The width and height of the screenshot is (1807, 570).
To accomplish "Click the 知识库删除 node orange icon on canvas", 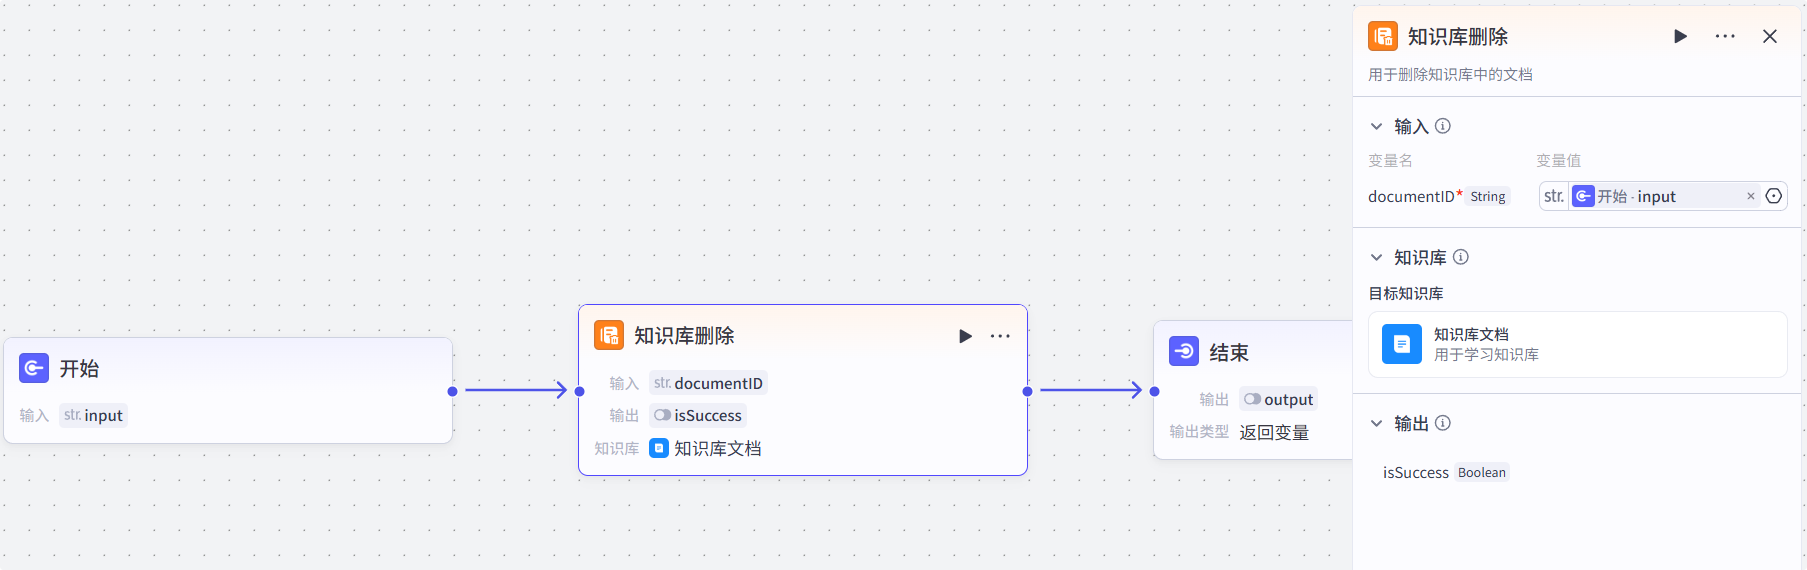I will click(609, 335).
